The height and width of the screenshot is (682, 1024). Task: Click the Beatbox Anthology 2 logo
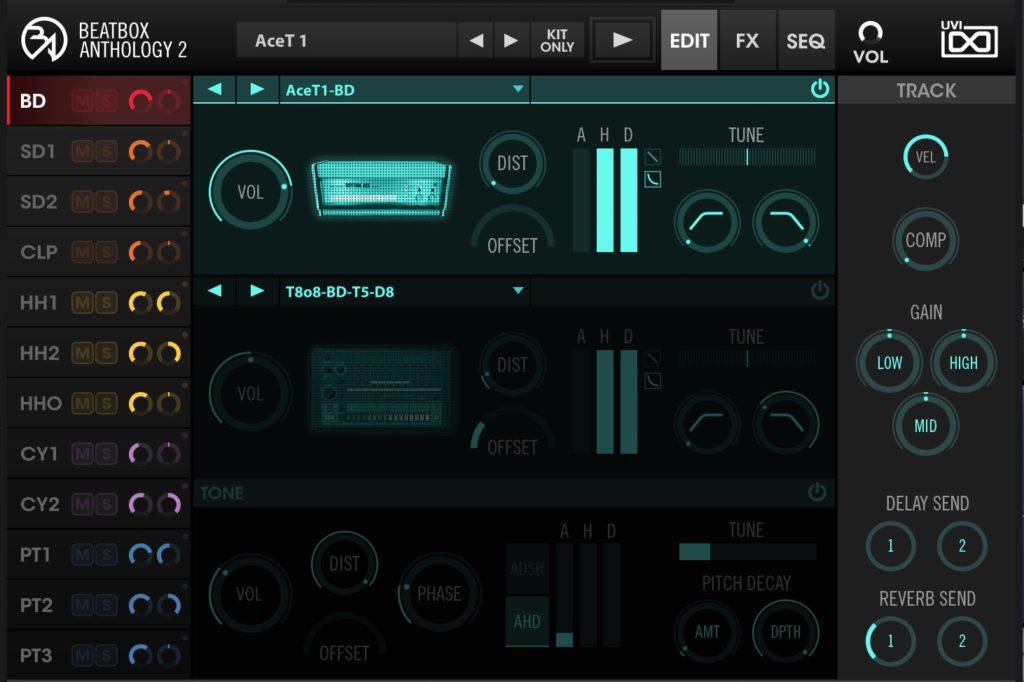(x=44, y=40)
